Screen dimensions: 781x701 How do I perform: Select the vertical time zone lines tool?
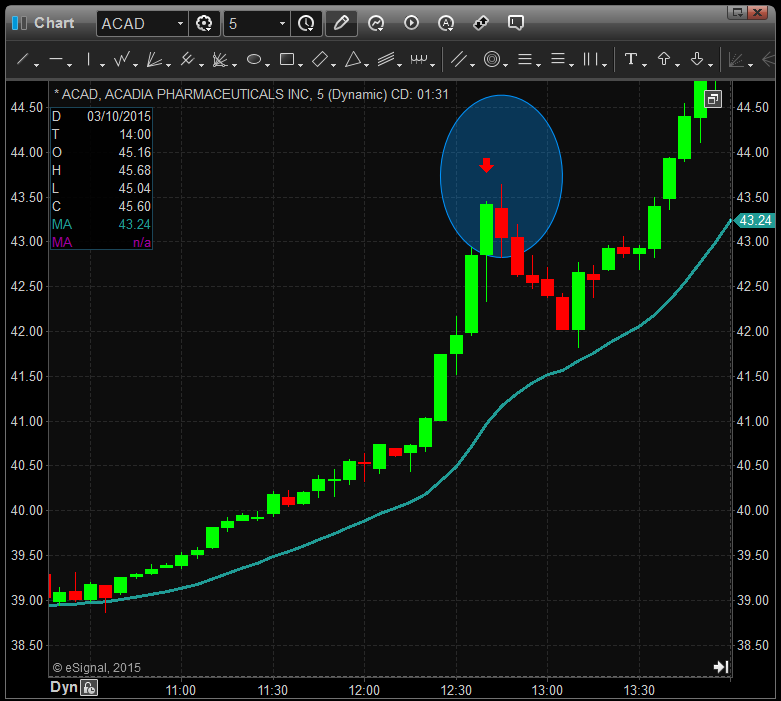[x=590, y=60]
